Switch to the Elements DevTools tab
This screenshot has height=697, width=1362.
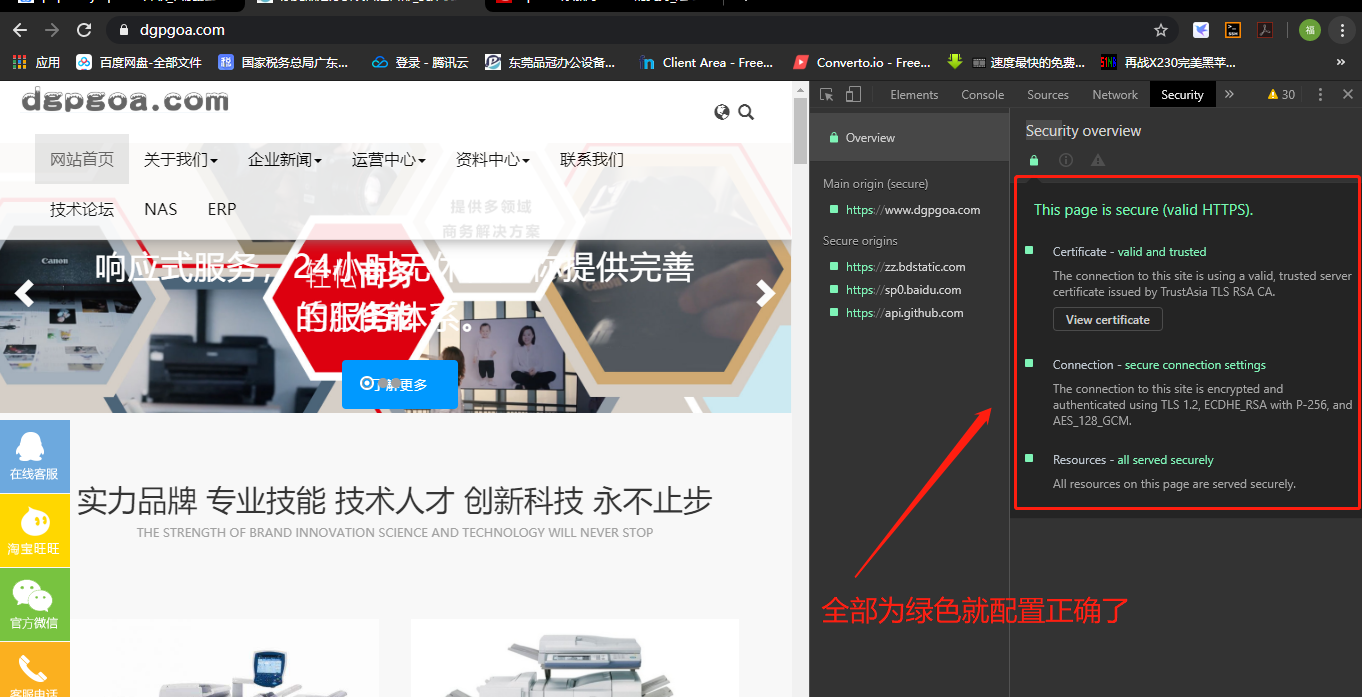[x=914, y=94]
